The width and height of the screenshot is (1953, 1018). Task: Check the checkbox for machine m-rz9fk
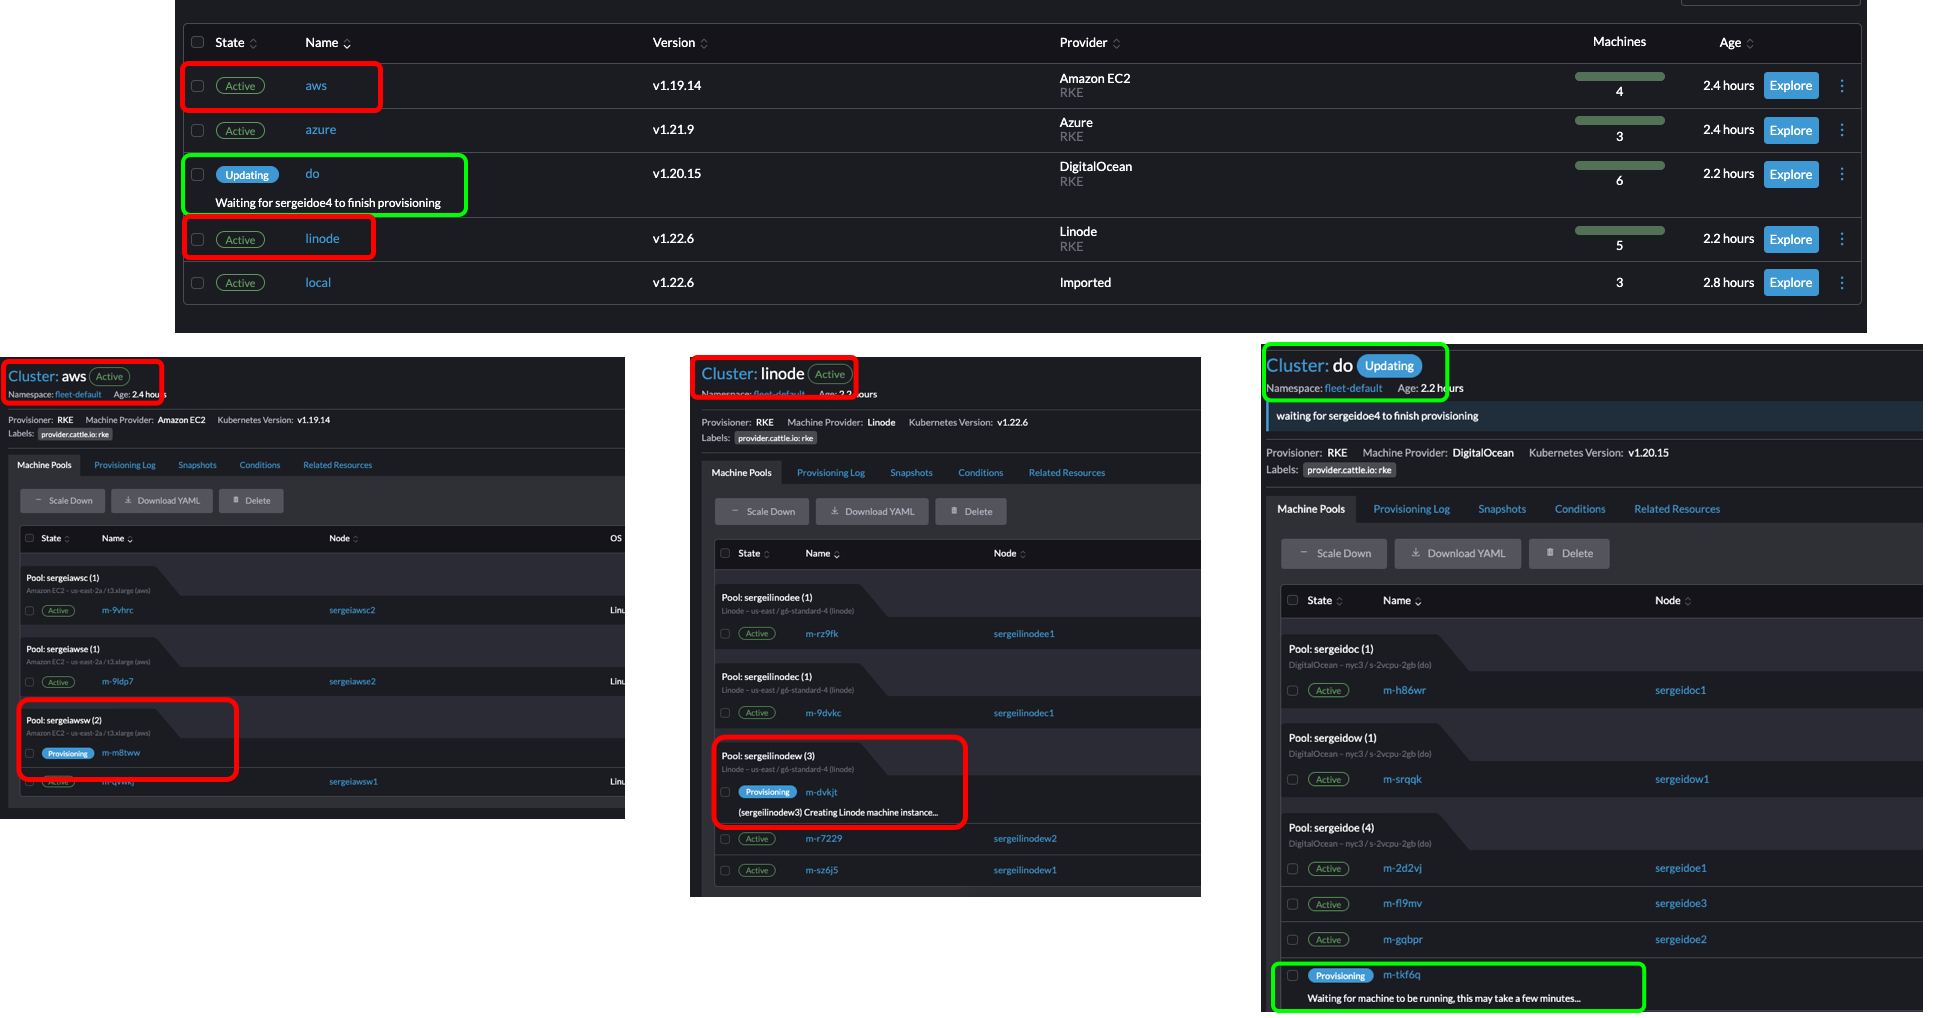[x=725, y=633]
